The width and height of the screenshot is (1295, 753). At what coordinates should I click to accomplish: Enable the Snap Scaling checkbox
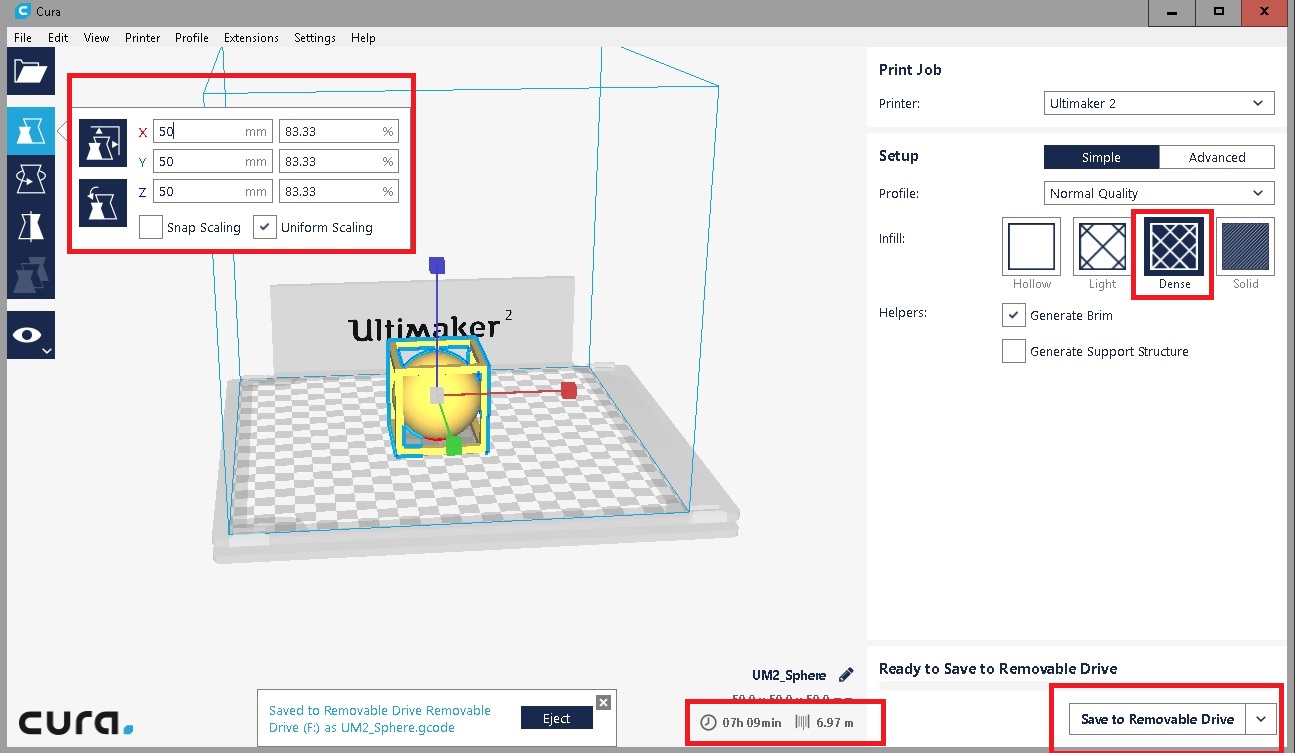coord(151,227)
